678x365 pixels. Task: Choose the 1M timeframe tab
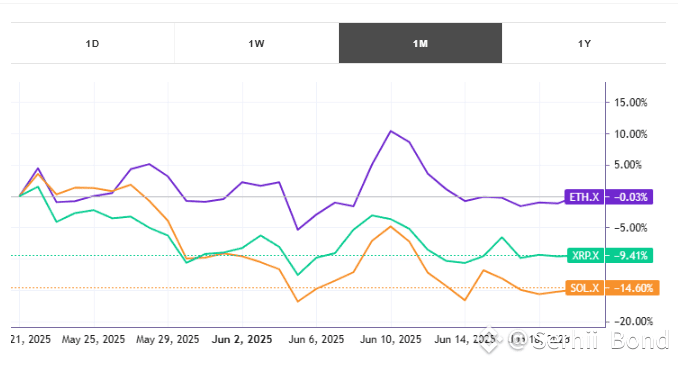click(x=420, y=43)
